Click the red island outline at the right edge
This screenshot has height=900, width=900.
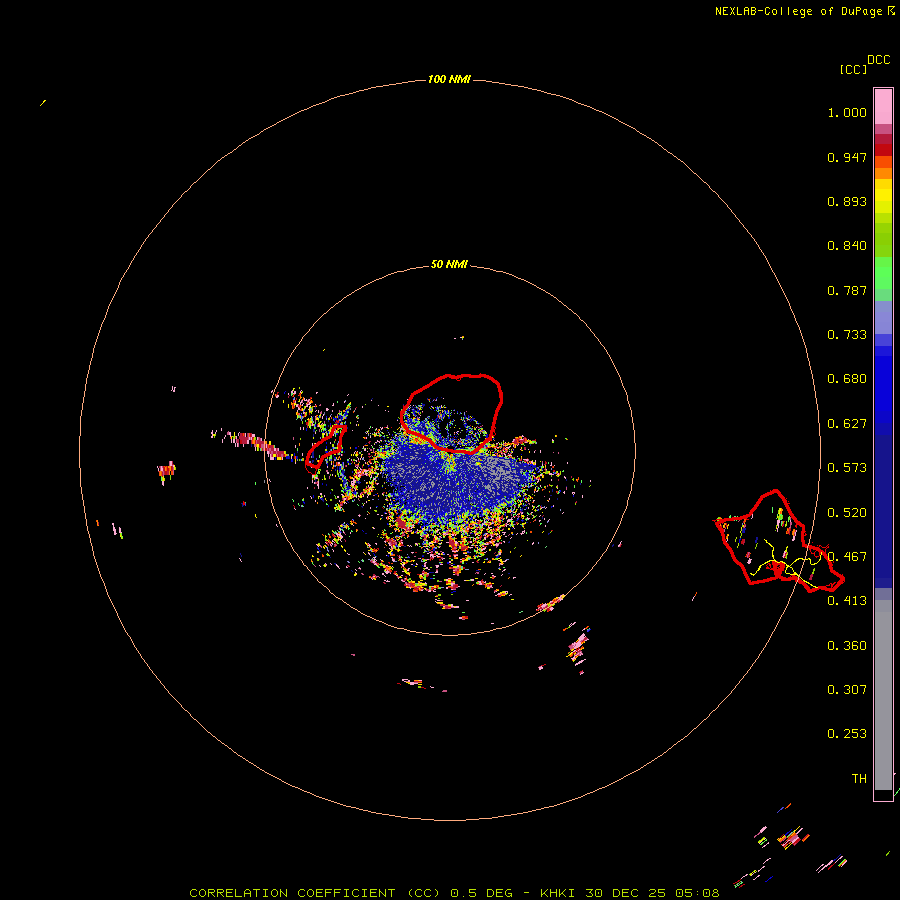click(779, 541)
